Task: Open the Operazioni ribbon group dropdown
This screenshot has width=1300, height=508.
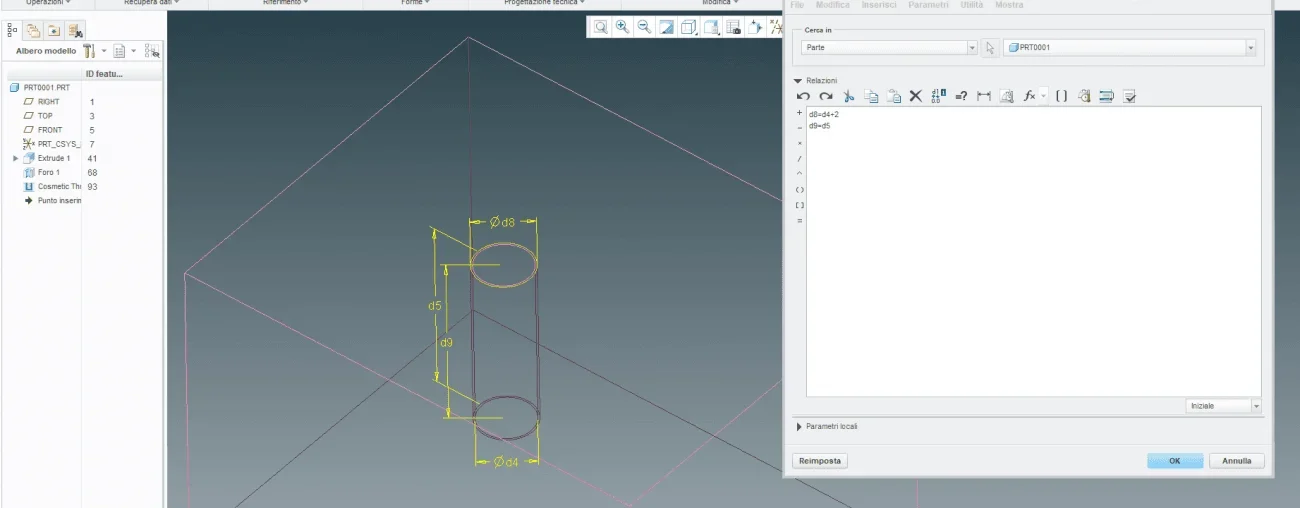Action: click(x=47, y=3)
